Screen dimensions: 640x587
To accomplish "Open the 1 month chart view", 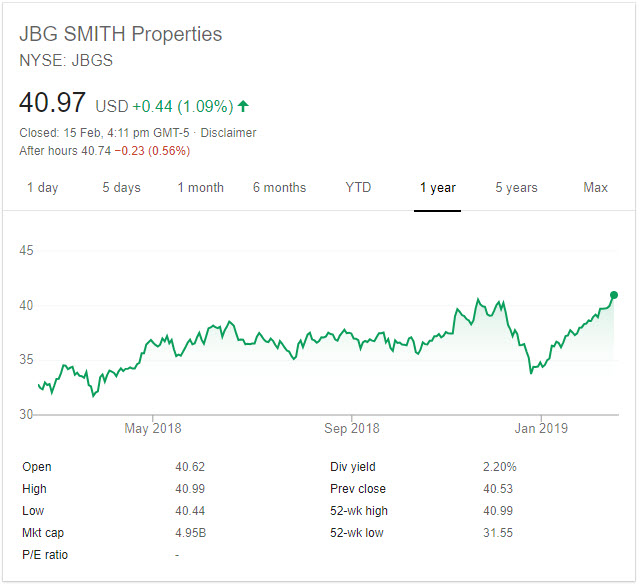I will (x=201, y=188).
